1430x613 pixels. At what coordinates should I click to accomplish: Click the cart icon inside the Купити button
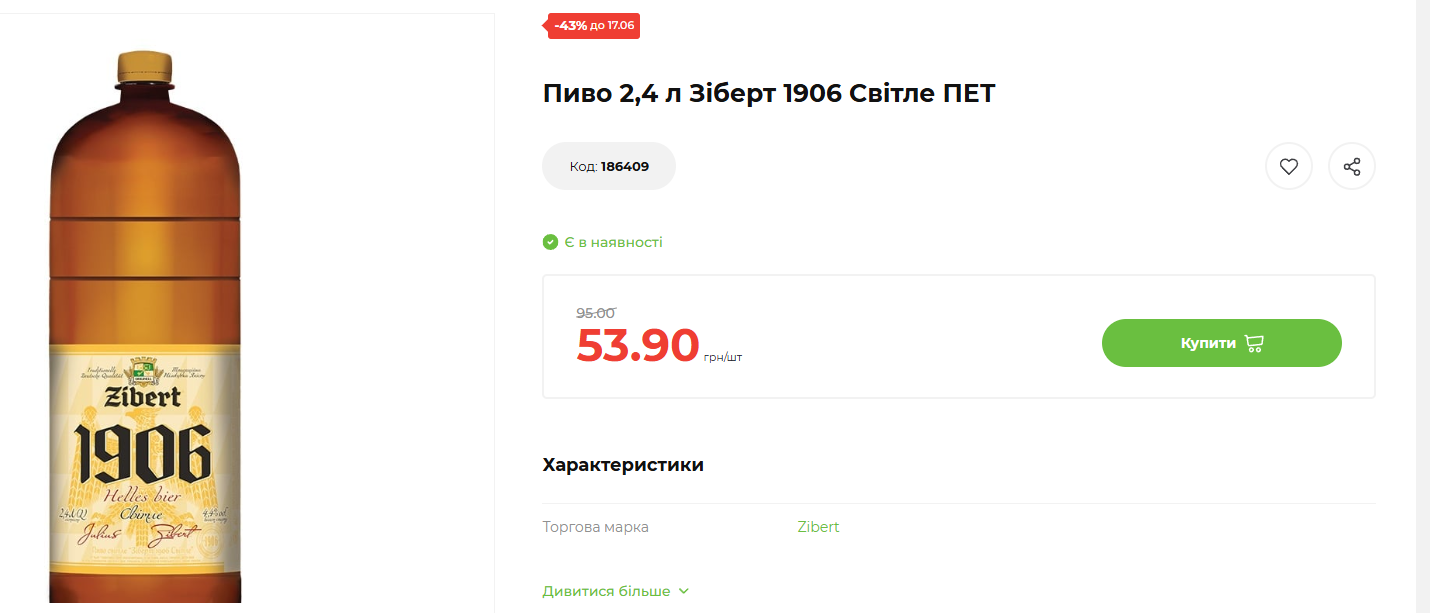click(x=1254, y=343)
